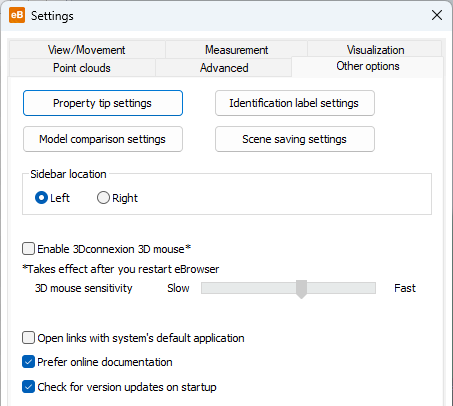The width and height of the screenshot is (453, 406).
Task: Switch to the View/Movement tab
Action: point(87,50)
